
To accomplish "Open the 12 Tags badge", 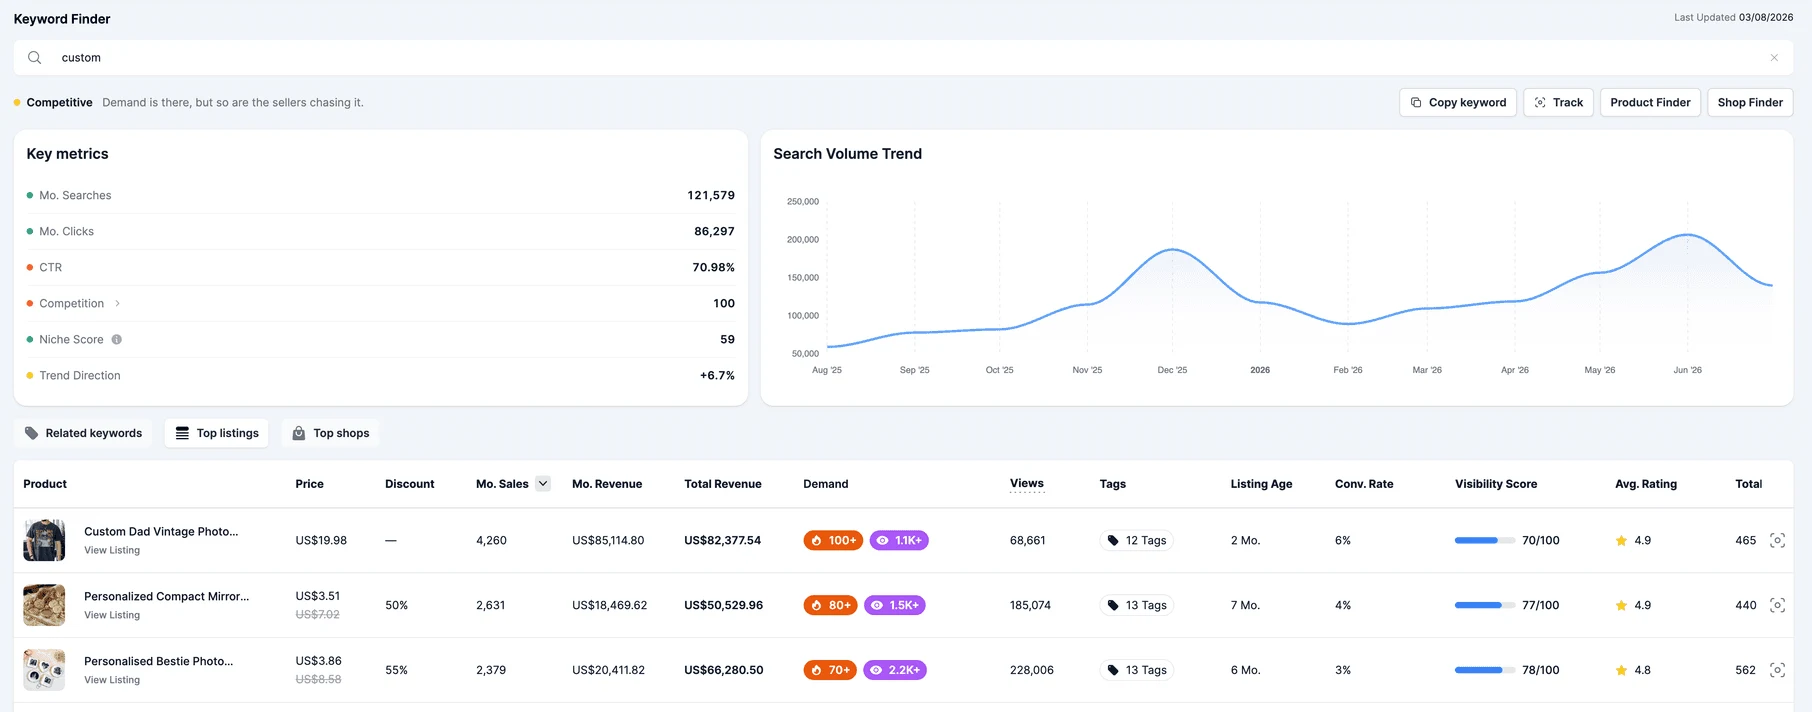I will tap(1137, 540).
